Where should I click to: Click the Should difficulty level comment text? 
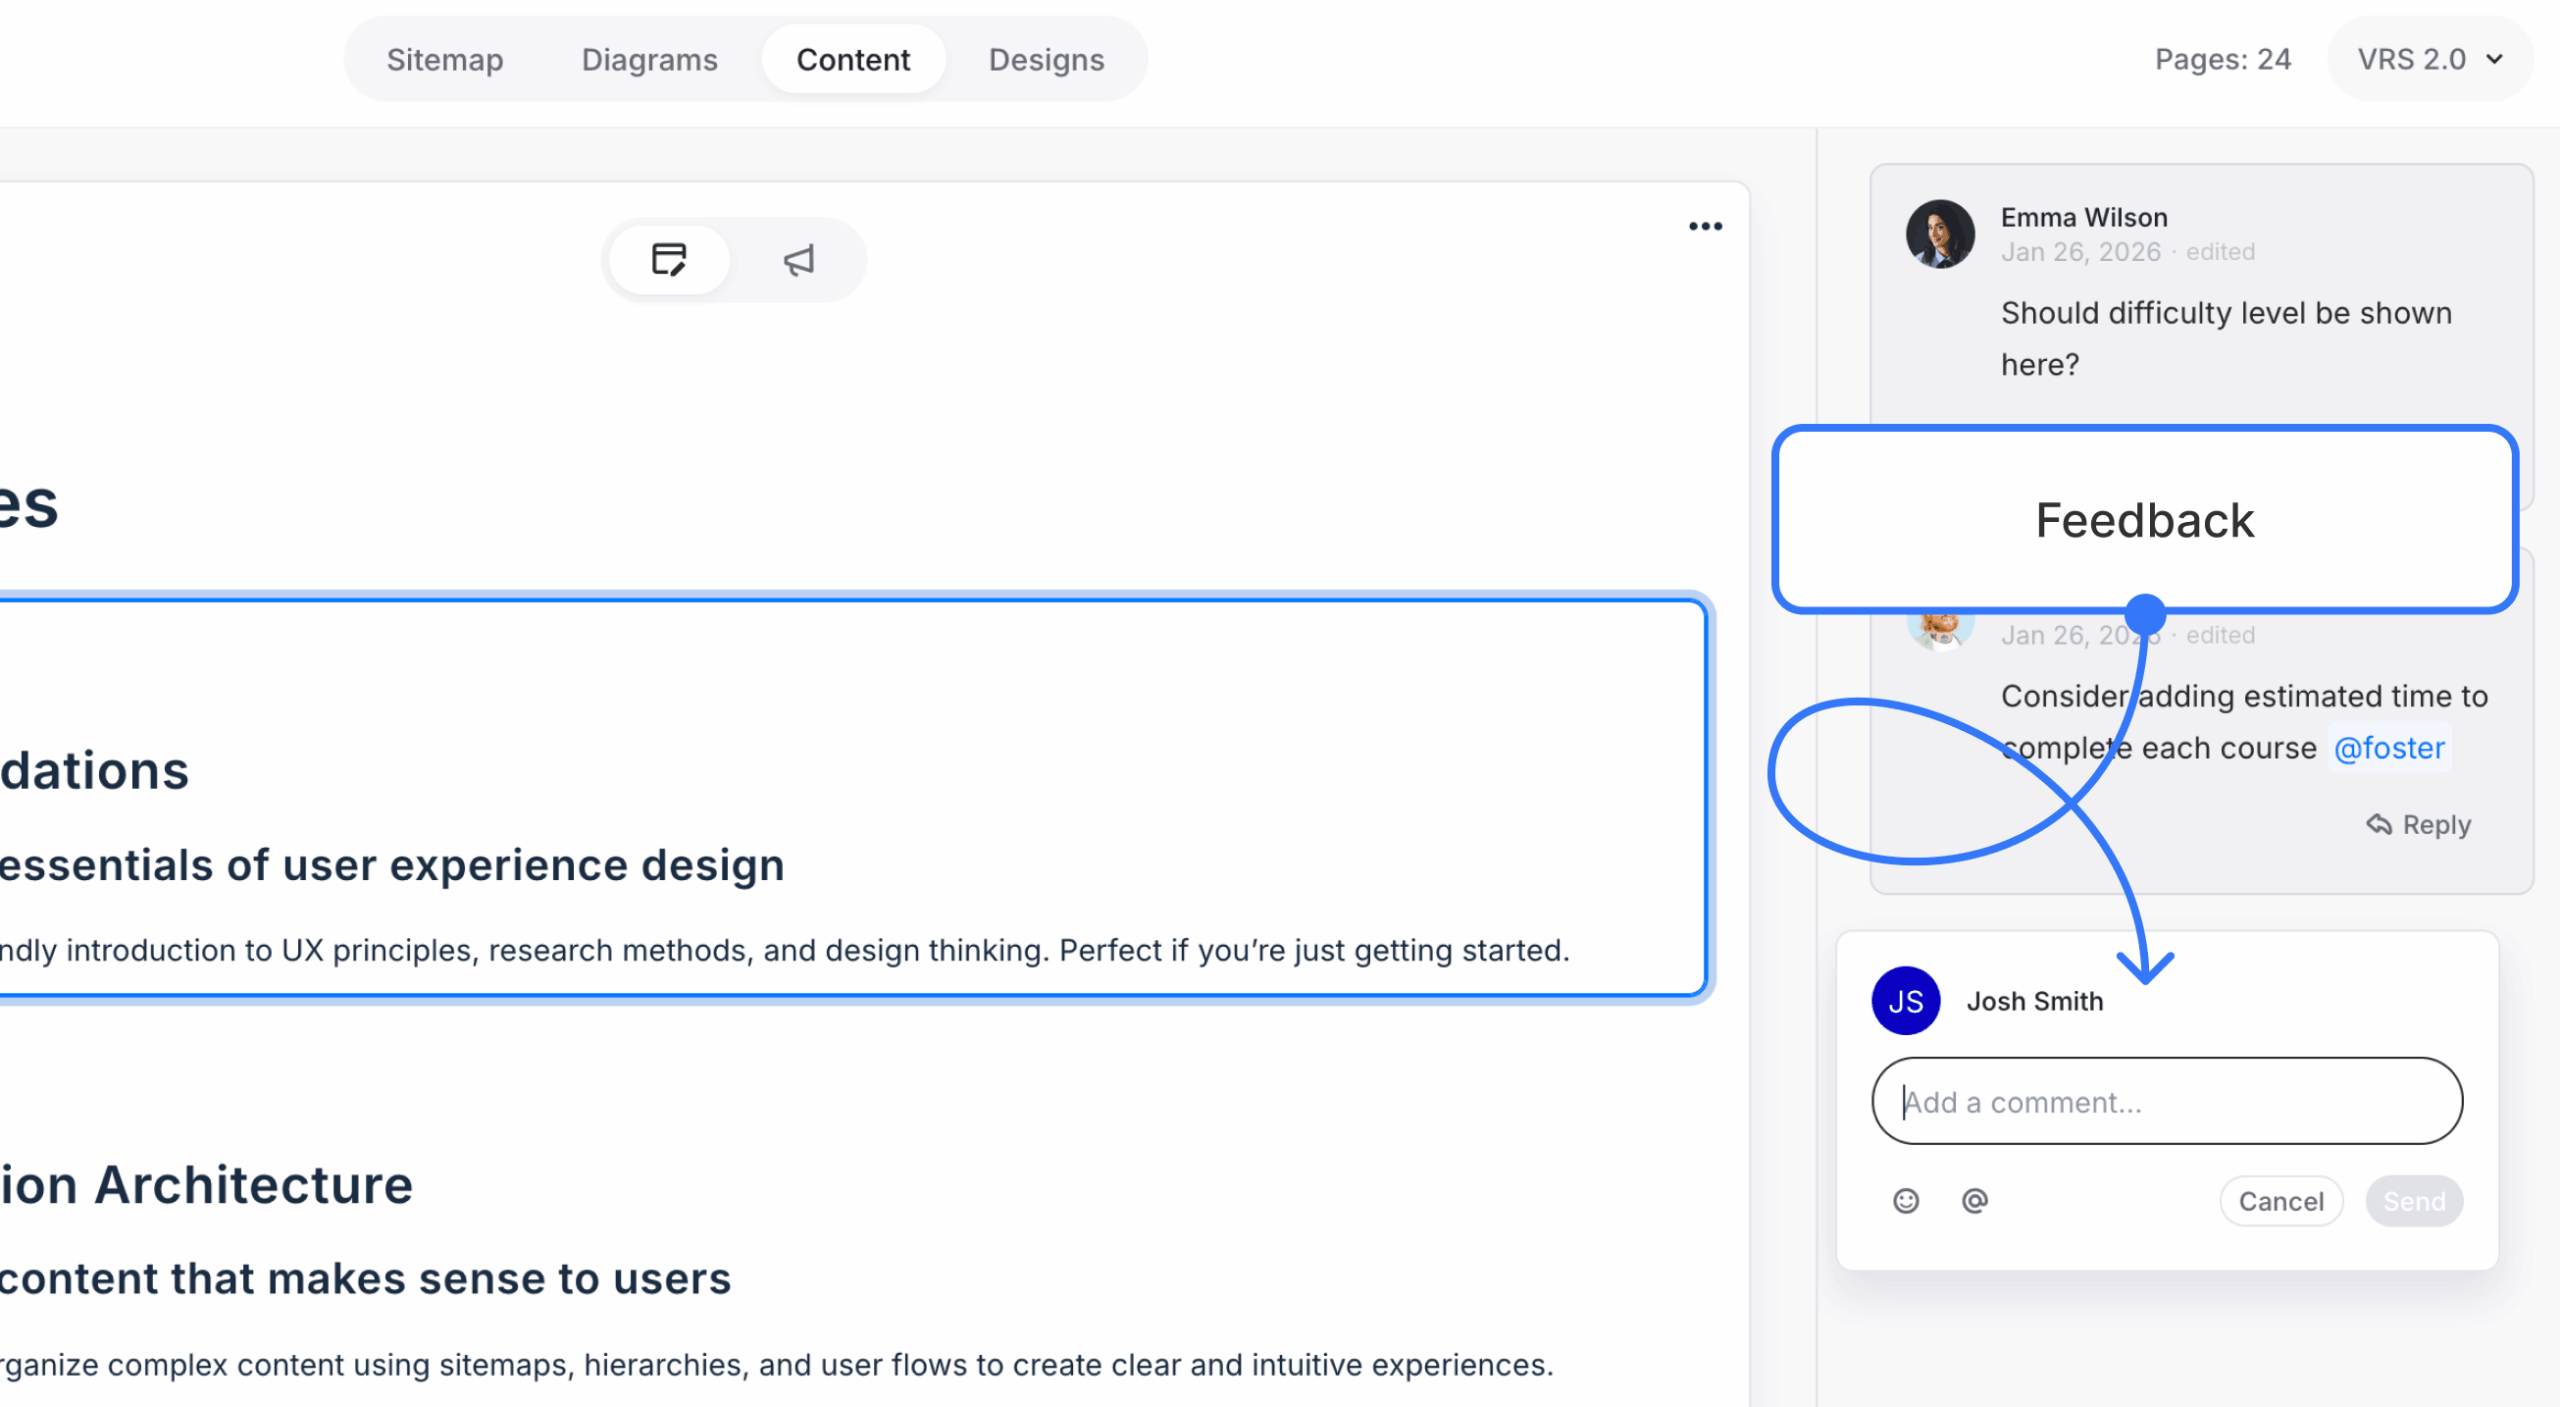click(2226, 339)
